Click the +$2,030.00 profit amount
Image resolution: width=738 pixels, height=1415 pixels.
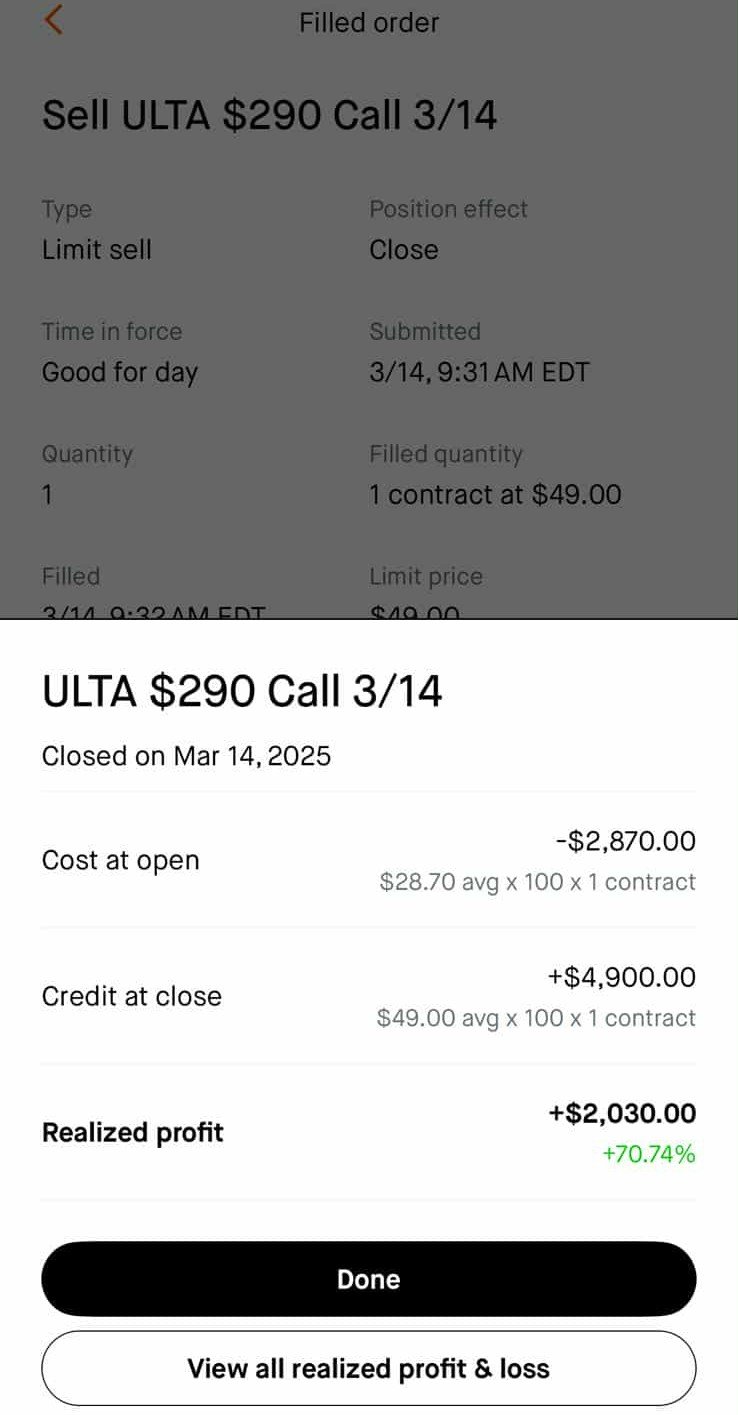[x=621, y=1113]
